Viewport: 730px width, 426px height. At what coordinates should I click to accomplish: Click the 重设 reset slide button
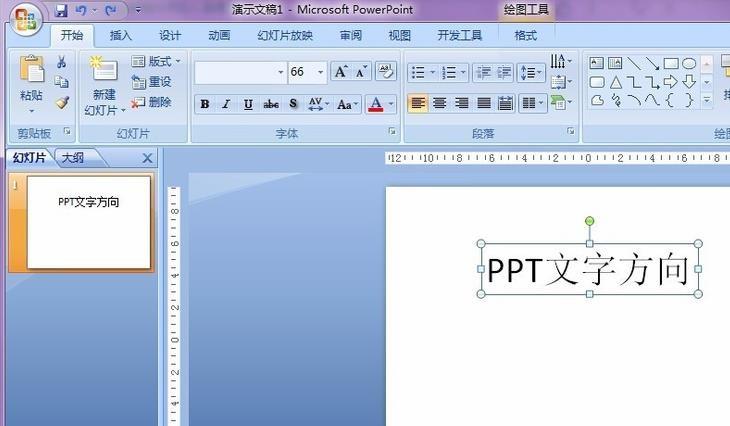[152, 82]
